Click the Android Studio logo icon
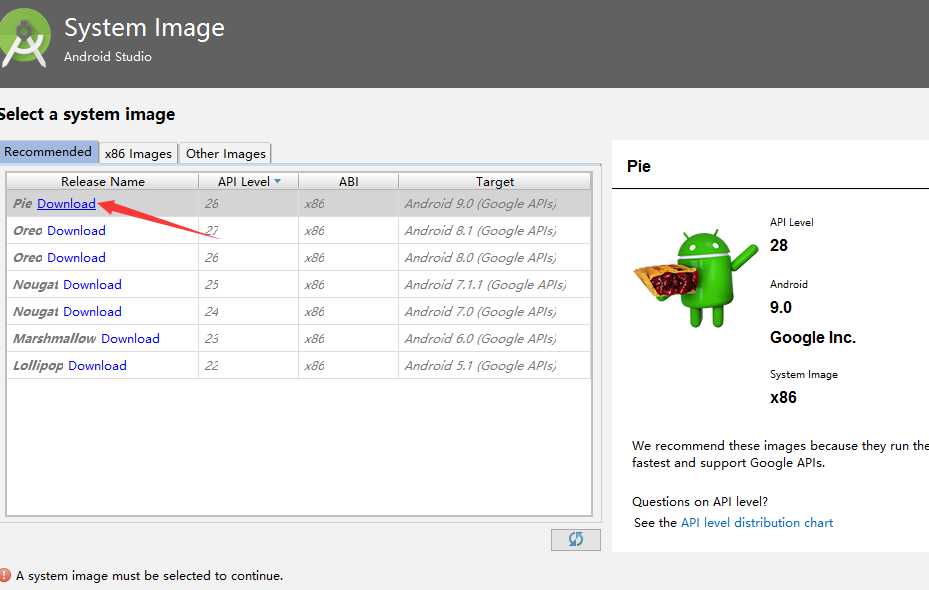This screenshot has width=929, height=590. pos(24,39)
